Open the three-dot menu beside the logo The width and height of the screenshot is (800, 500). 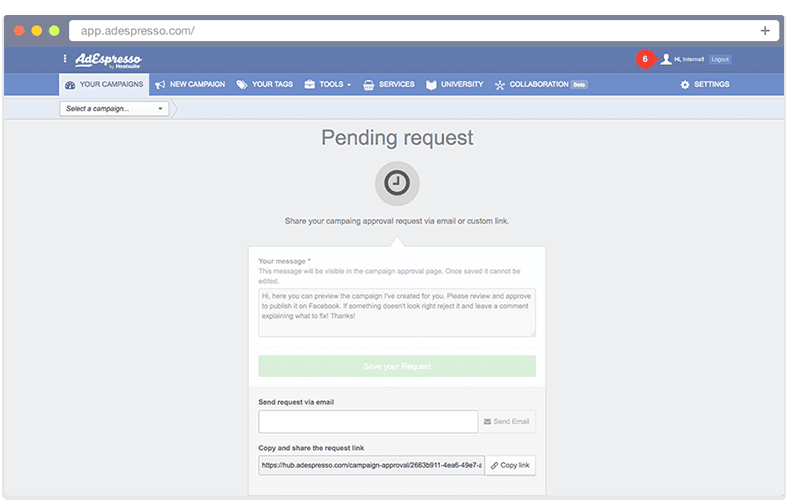(x=65, y=59)
